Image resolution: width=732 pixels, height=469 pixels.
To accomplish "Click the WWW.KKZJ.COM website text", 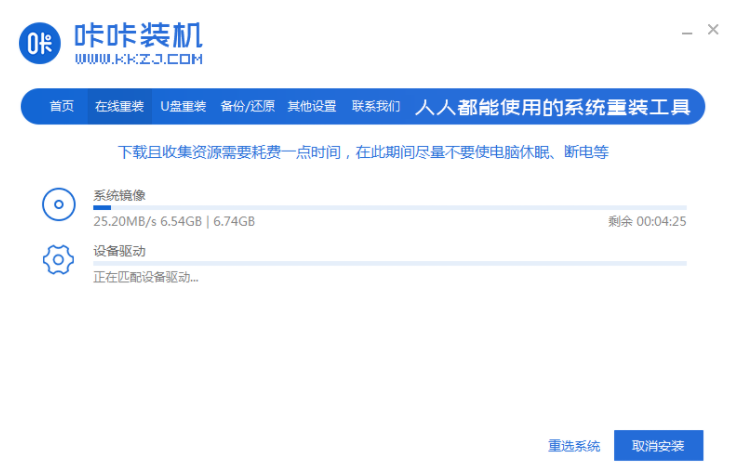I will pos(139,59).
